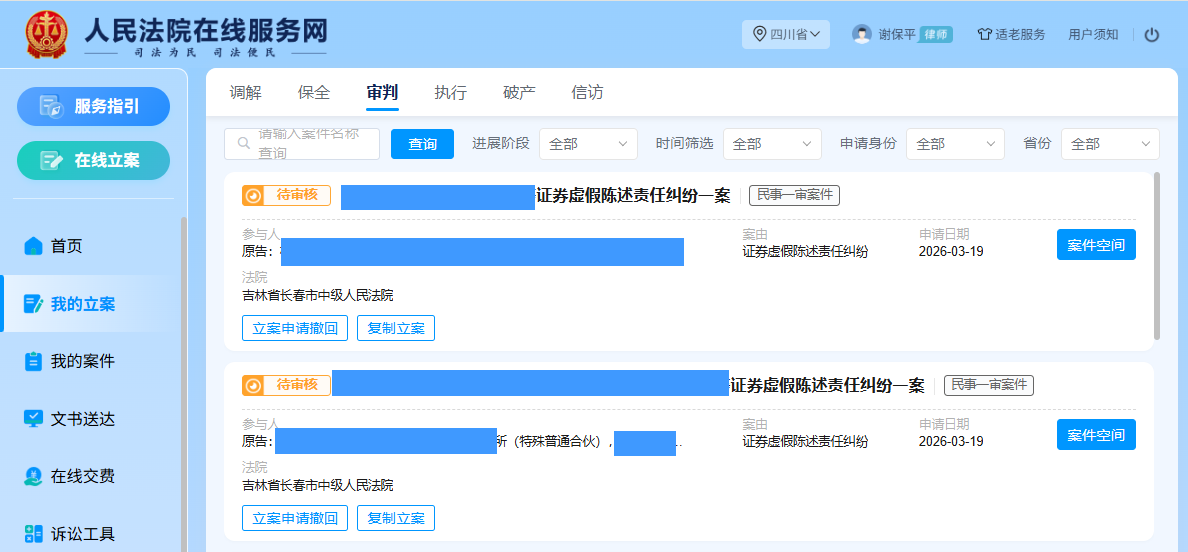
Task: Click the 文书送达 monitor icon
Action: click(33, 419)
